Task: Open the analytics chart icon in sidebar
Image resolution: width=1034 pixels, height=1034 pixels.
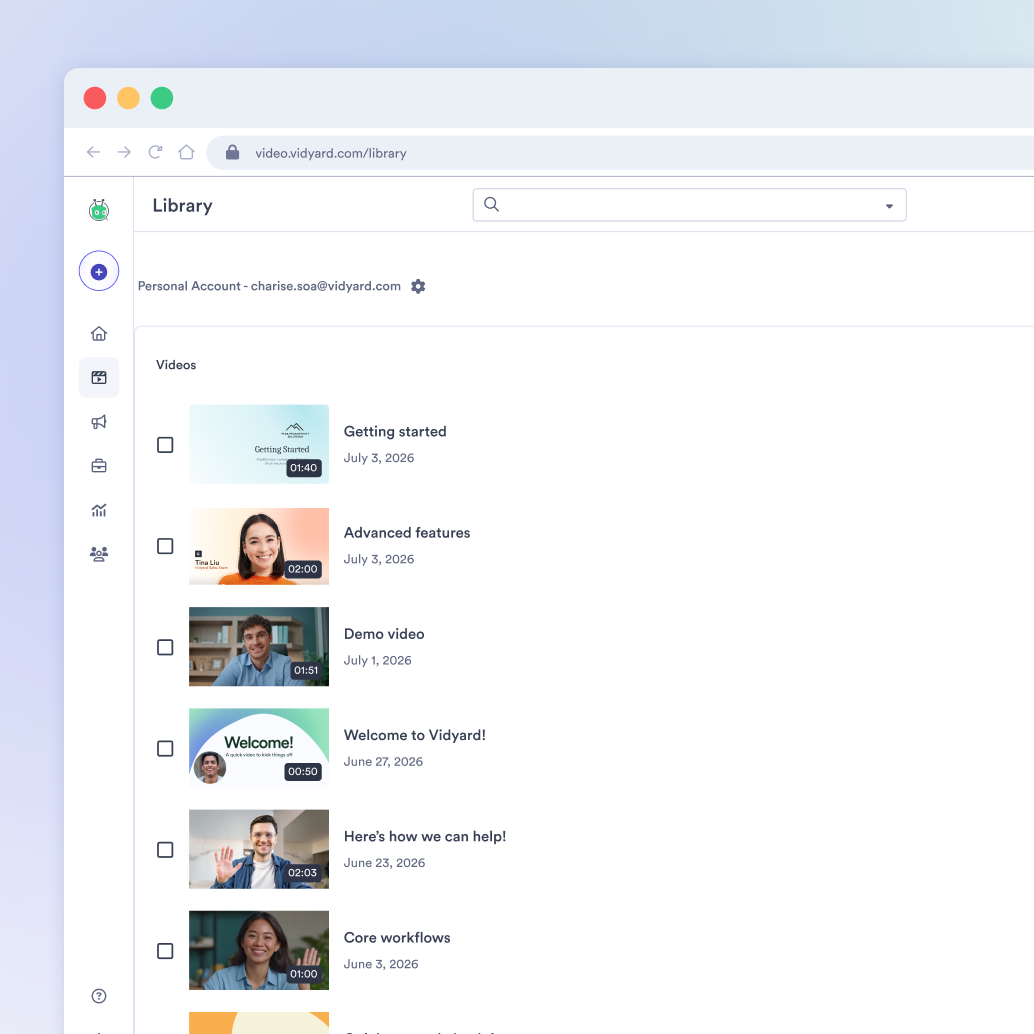Action: point(99,510)
